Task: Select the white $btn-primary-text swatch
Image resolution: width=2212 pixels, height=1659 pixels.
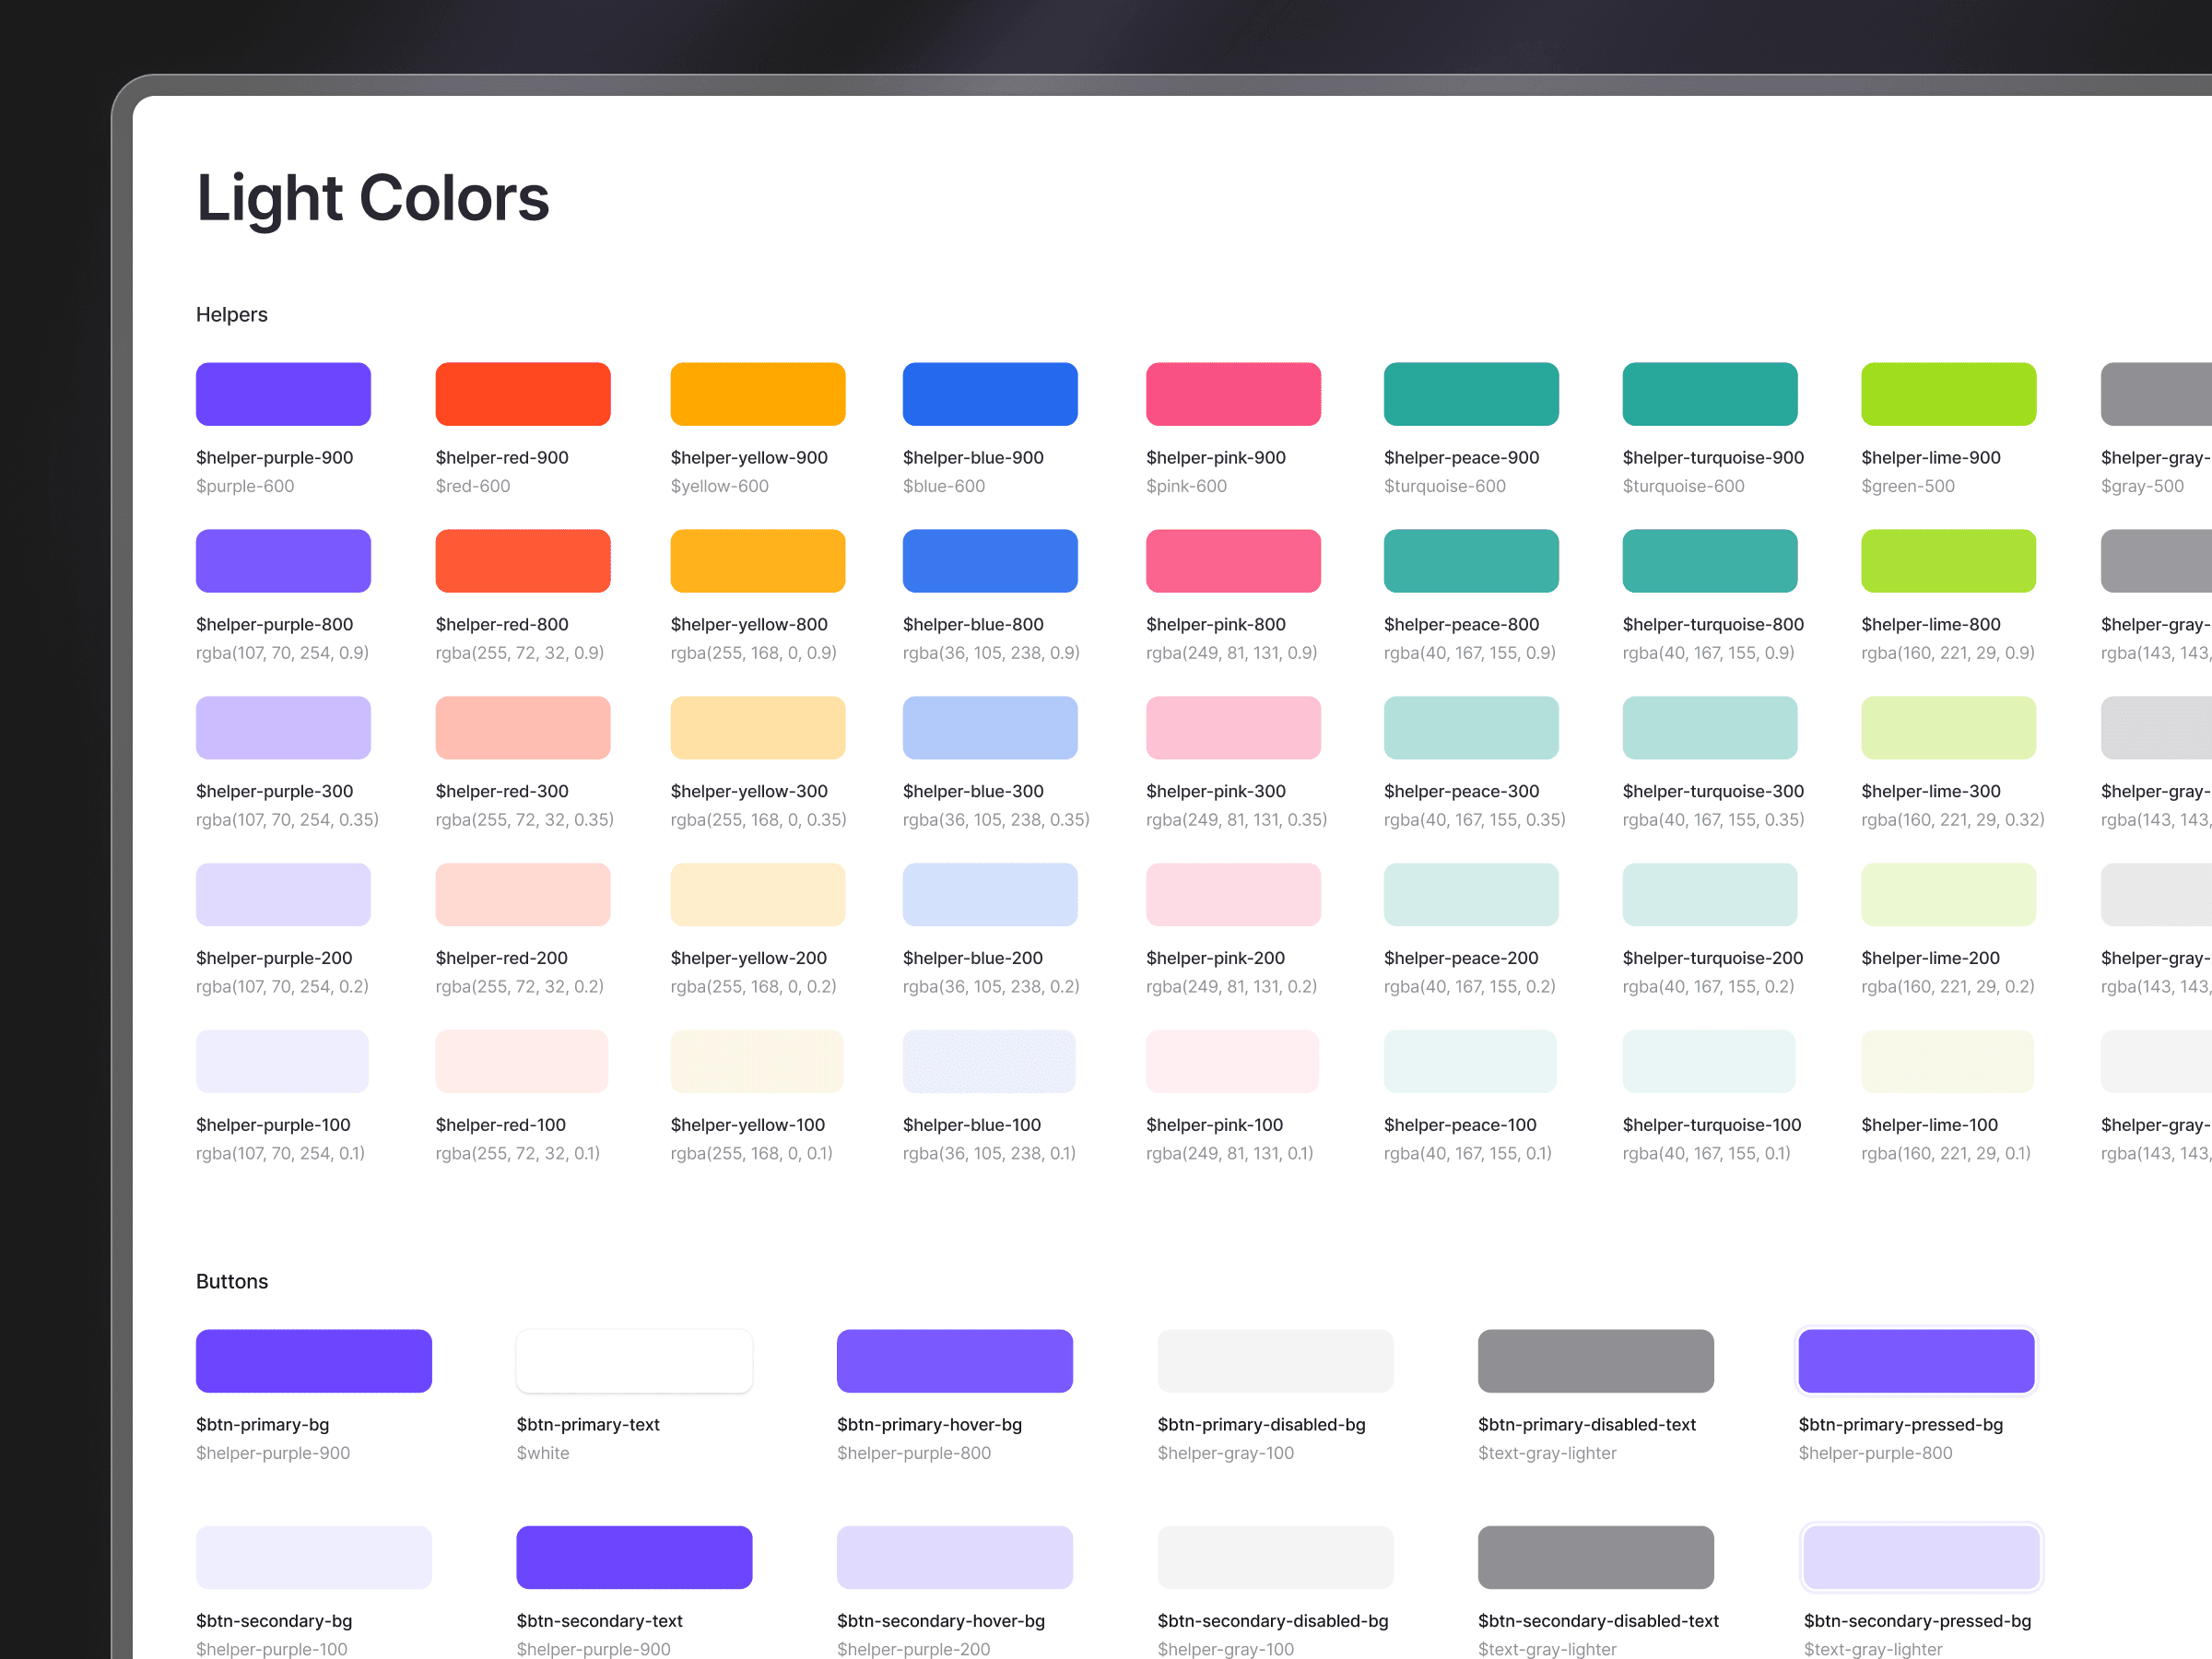Action: pos(634,1360)
